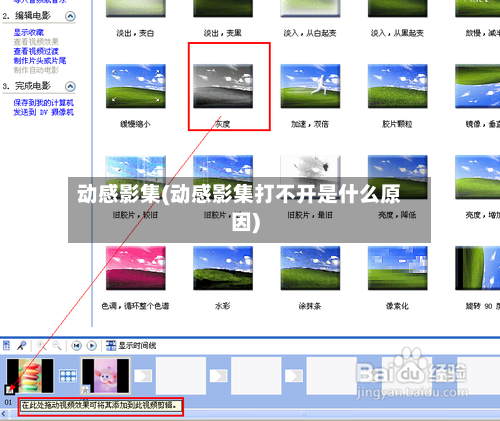Select the 加速，双倍 effect thumbnail
This screenshot has height=421, width=500.
point(310,86)
